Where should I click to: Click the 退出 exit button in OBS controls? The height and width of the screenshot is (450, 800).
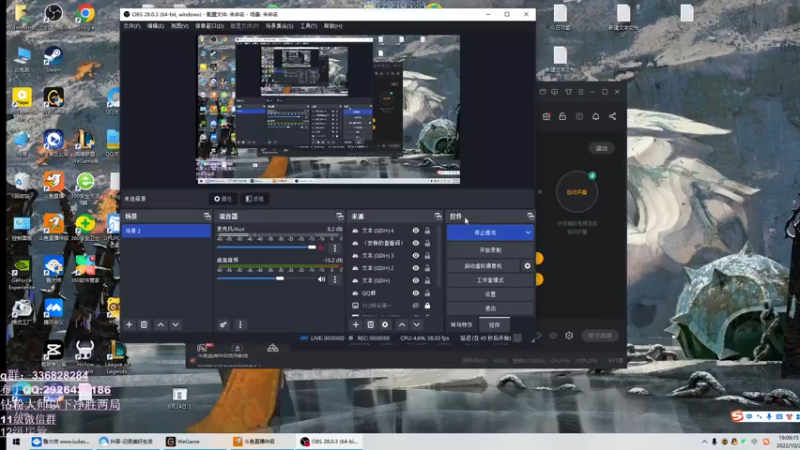click(490, 308)
